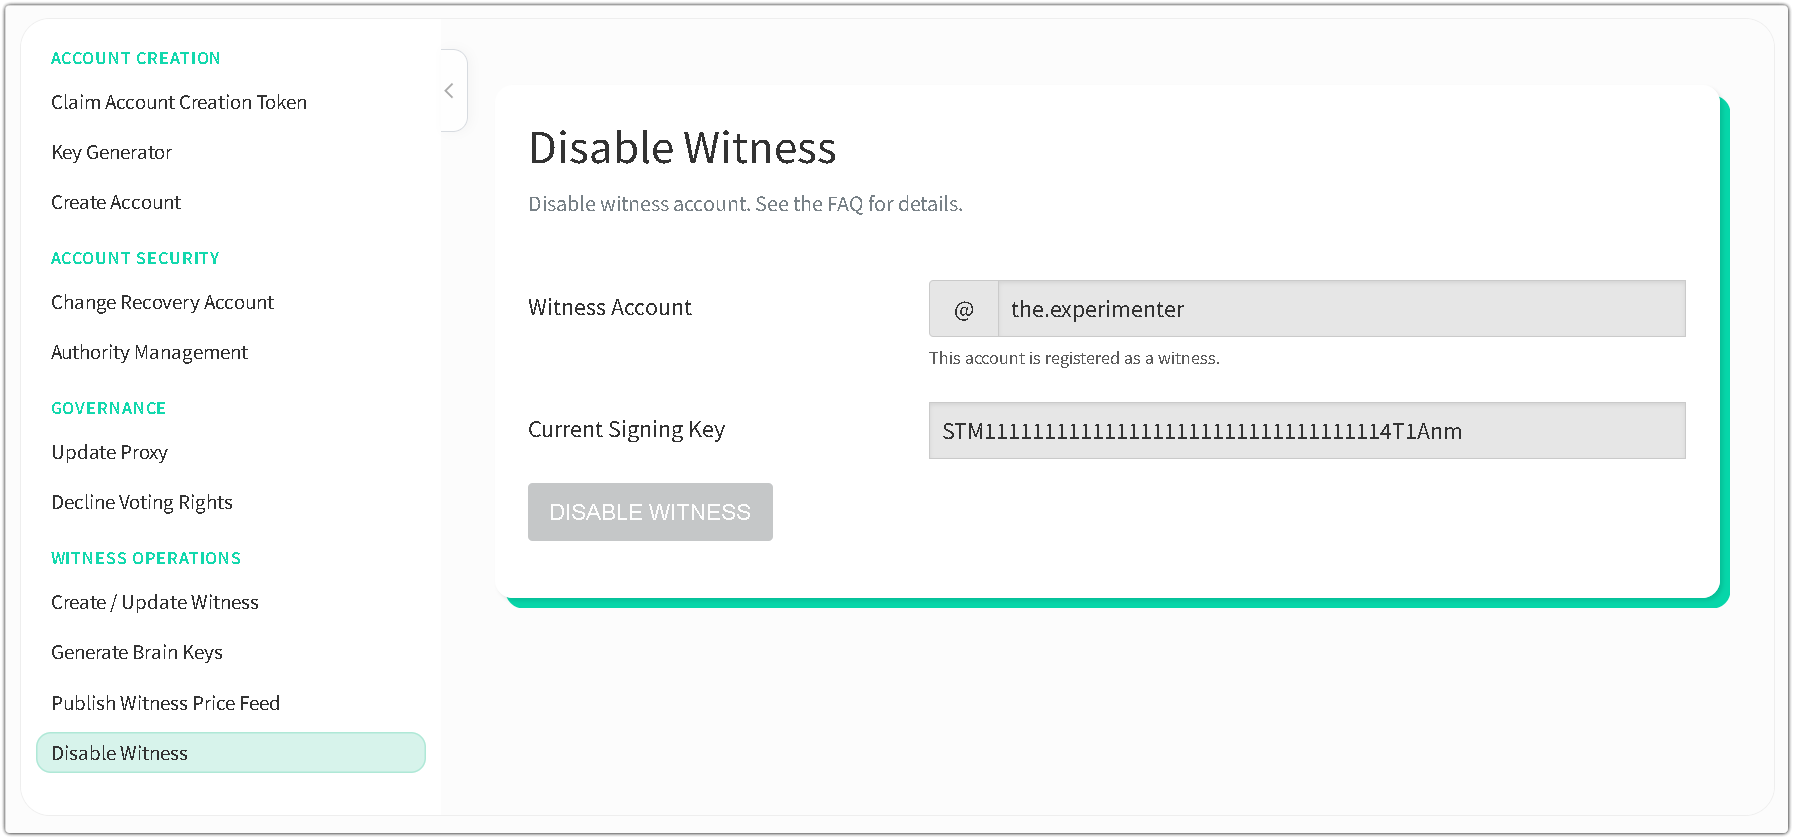Click the @ symbol beside witness account
Viewport: 1793px width, 838px height.
click(963, 309)
